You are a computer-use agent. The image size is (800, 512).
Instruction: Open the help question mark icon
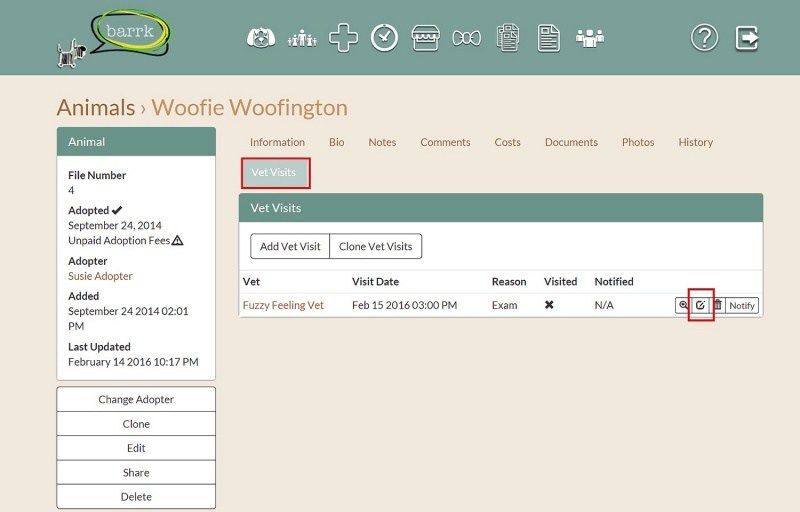[705, 38]
